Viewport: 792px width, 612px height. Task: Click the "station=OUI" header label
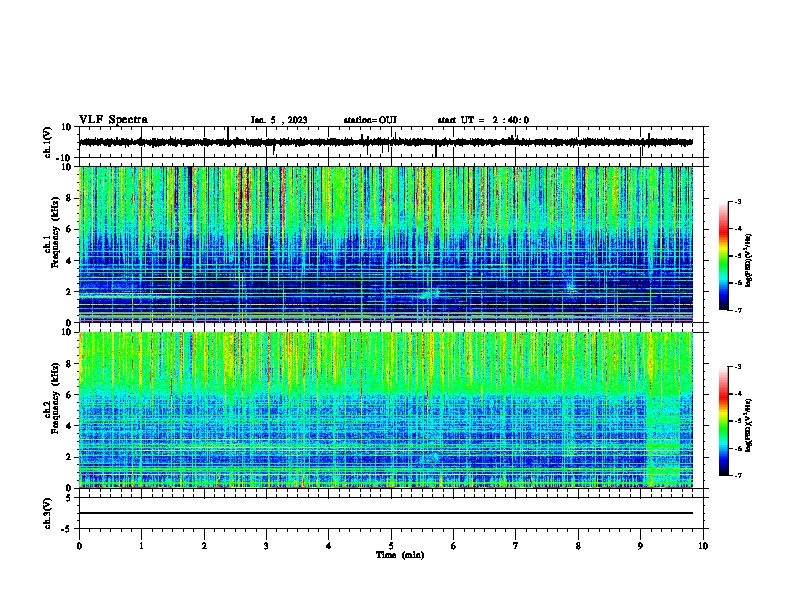point(370,120)
